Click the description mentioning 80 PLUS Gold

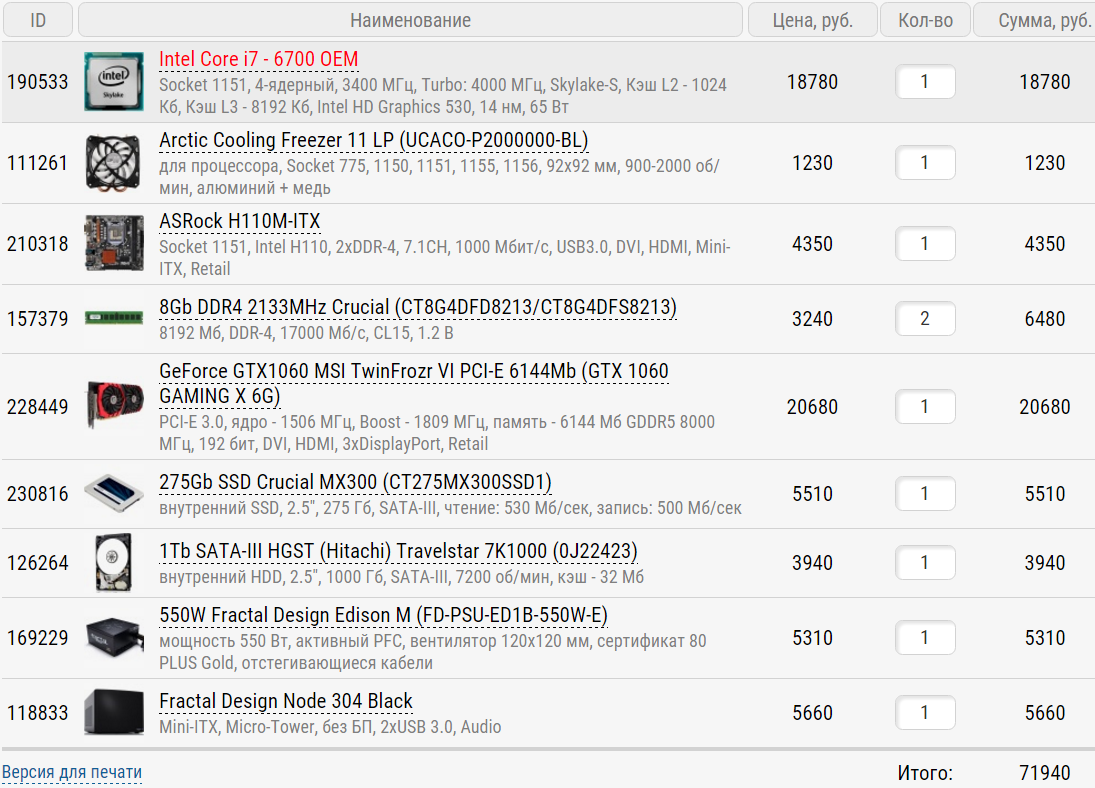[x=433, y=652]
